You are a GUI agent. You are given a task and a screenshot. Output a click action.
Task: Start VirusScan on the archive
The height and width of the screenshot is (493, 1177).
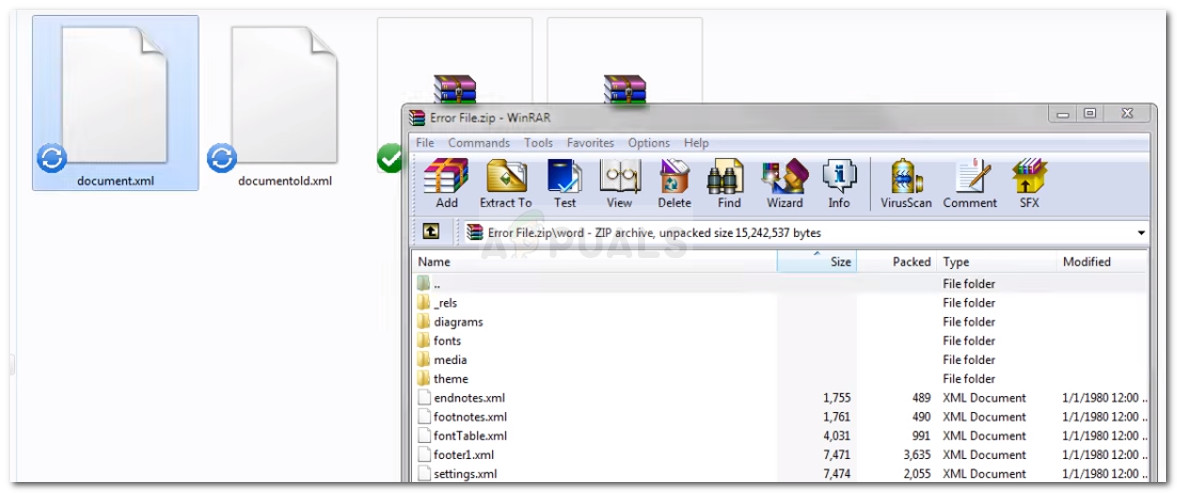tap(906, 183)
